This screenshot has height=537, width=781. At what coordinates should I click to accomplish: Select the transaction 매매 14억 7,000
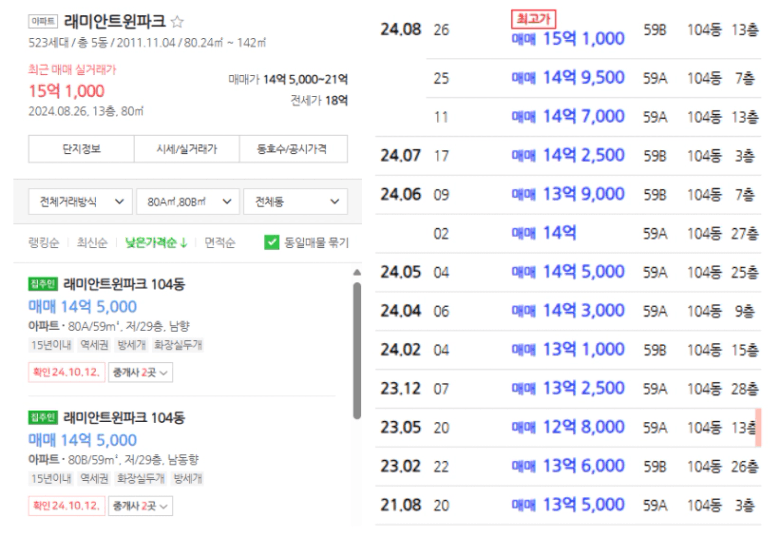(x=568, y=117)
